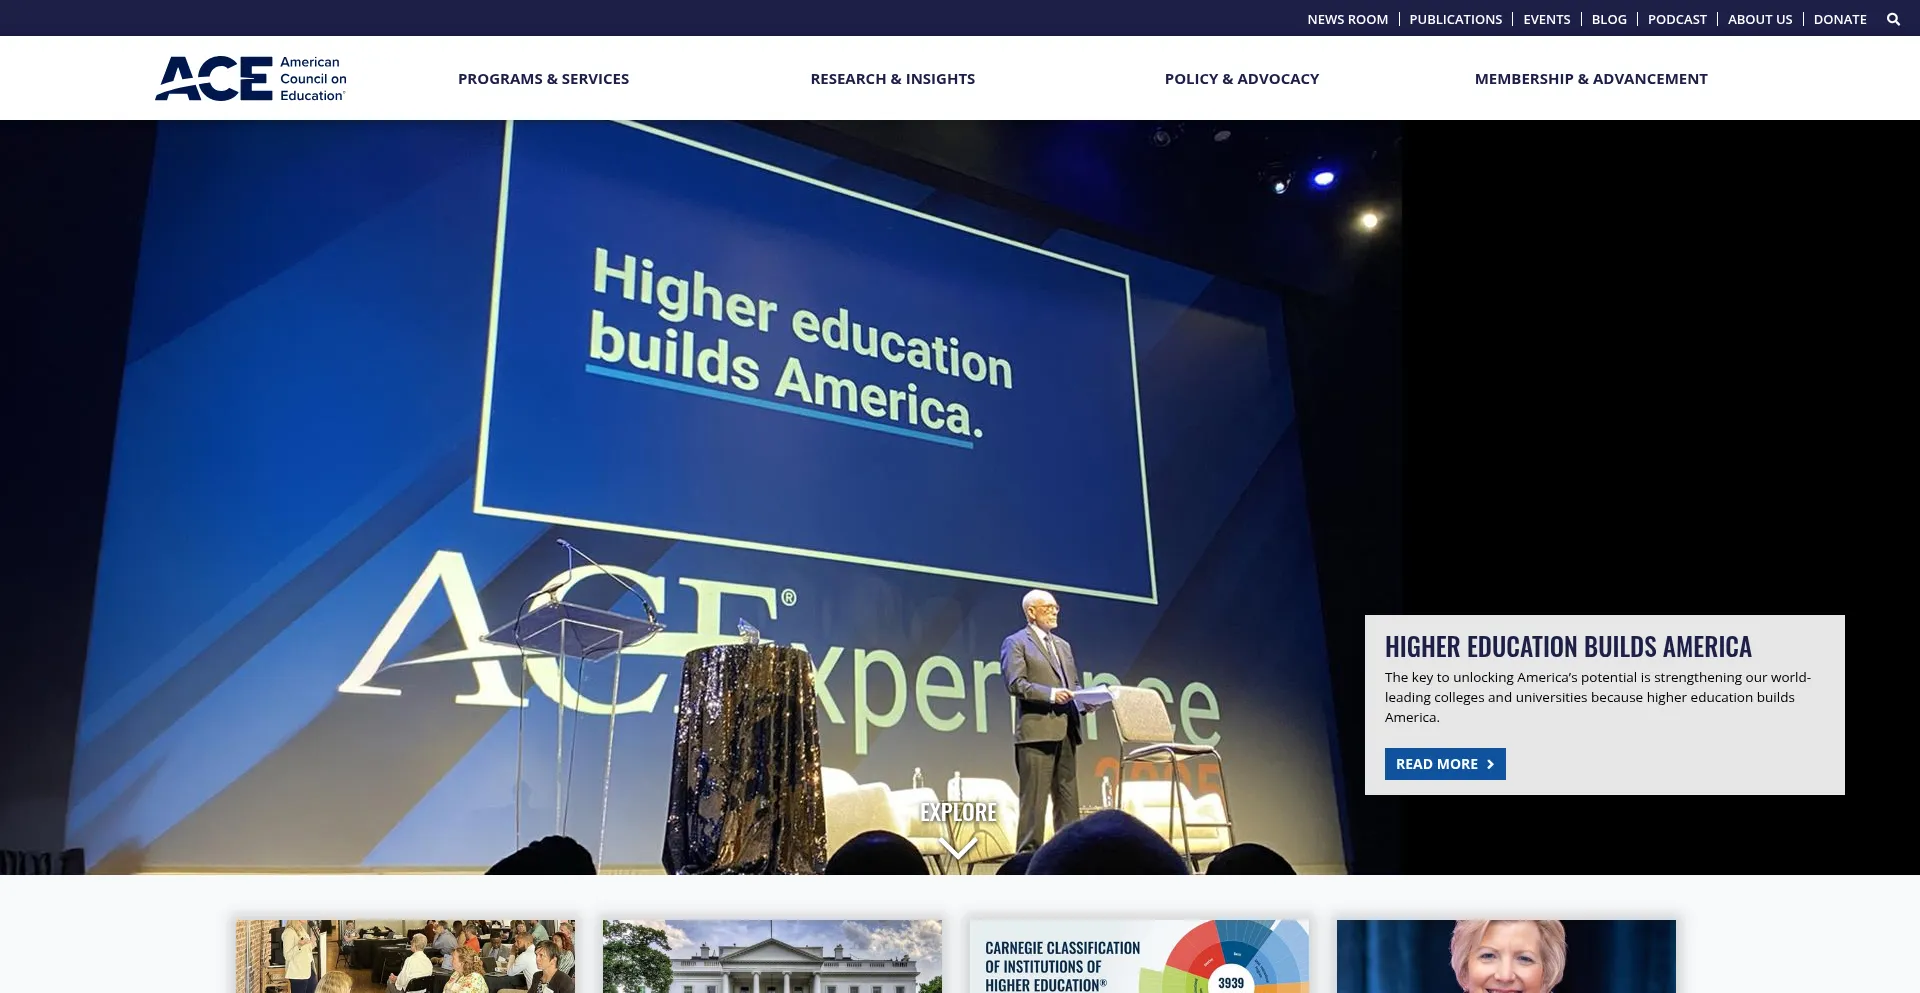The height and width of the screenshot is (993, 1920).
Task: Click the ACE American Council on Education logo
Action: [251, 79]
